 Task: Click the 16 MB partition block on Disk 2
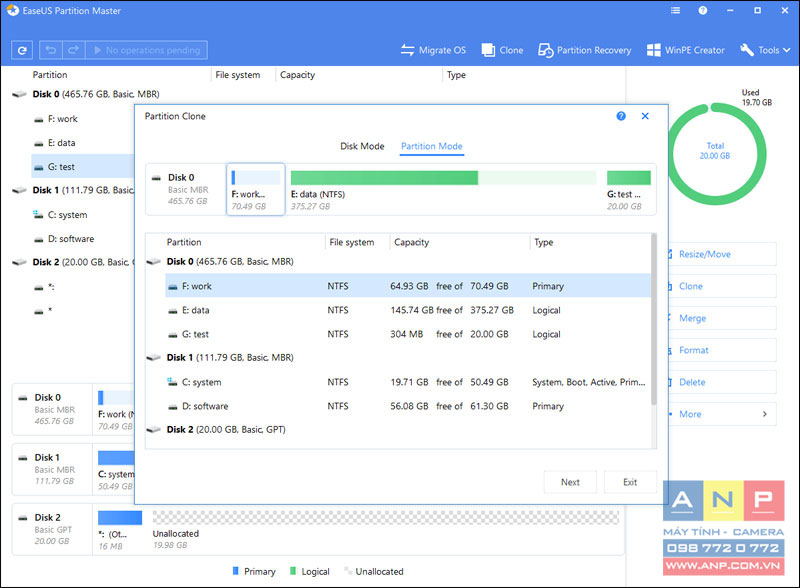120,529
